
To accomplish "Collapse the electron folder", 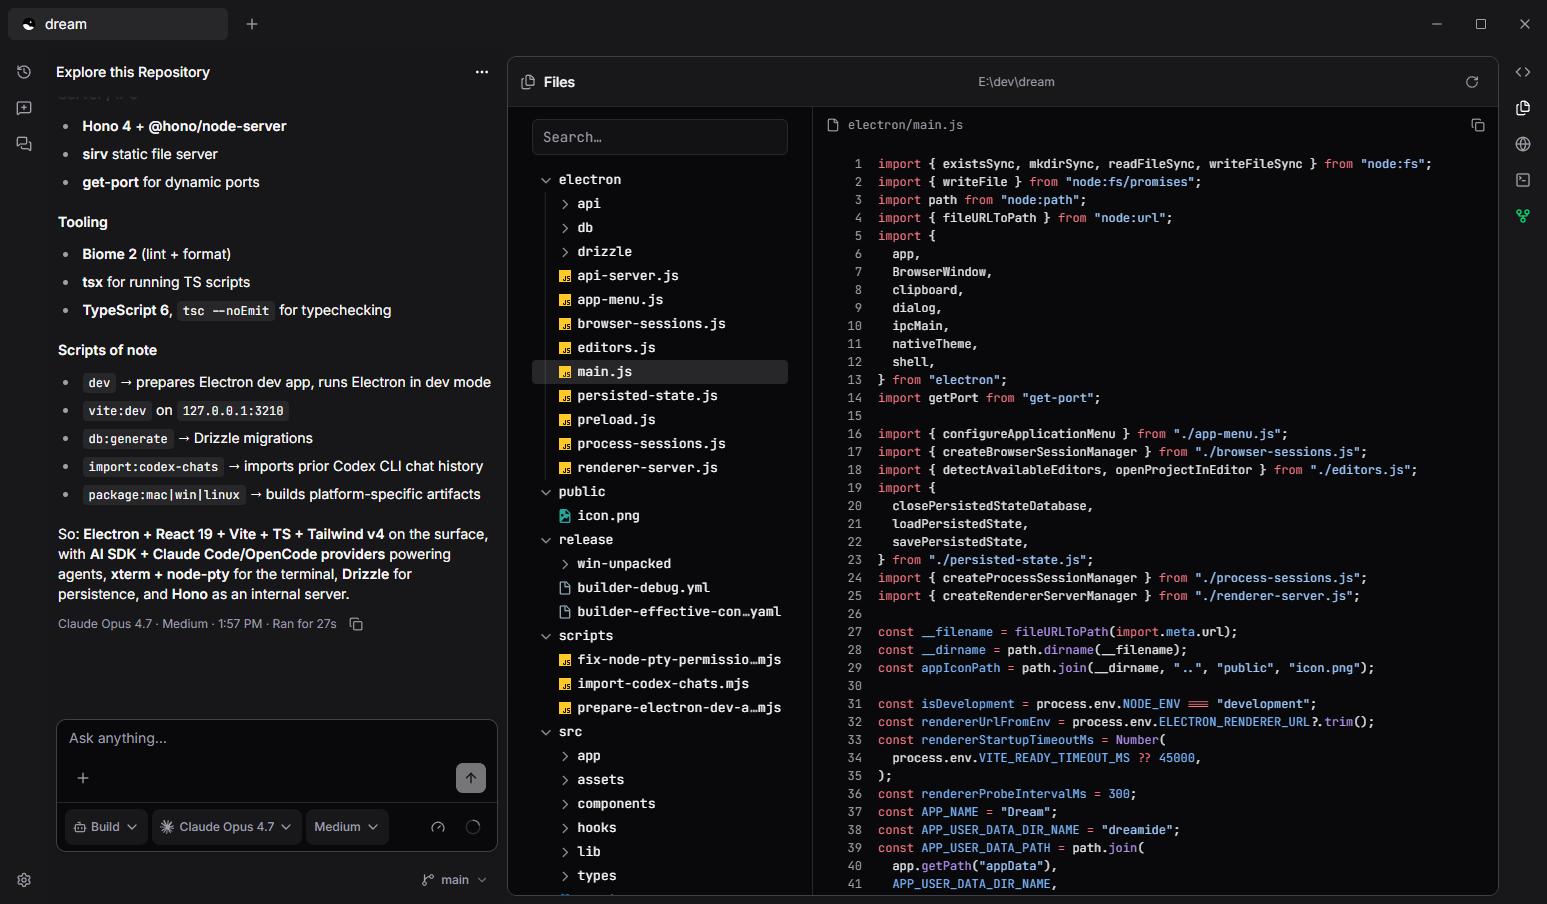I will click(x=660, y=180).
